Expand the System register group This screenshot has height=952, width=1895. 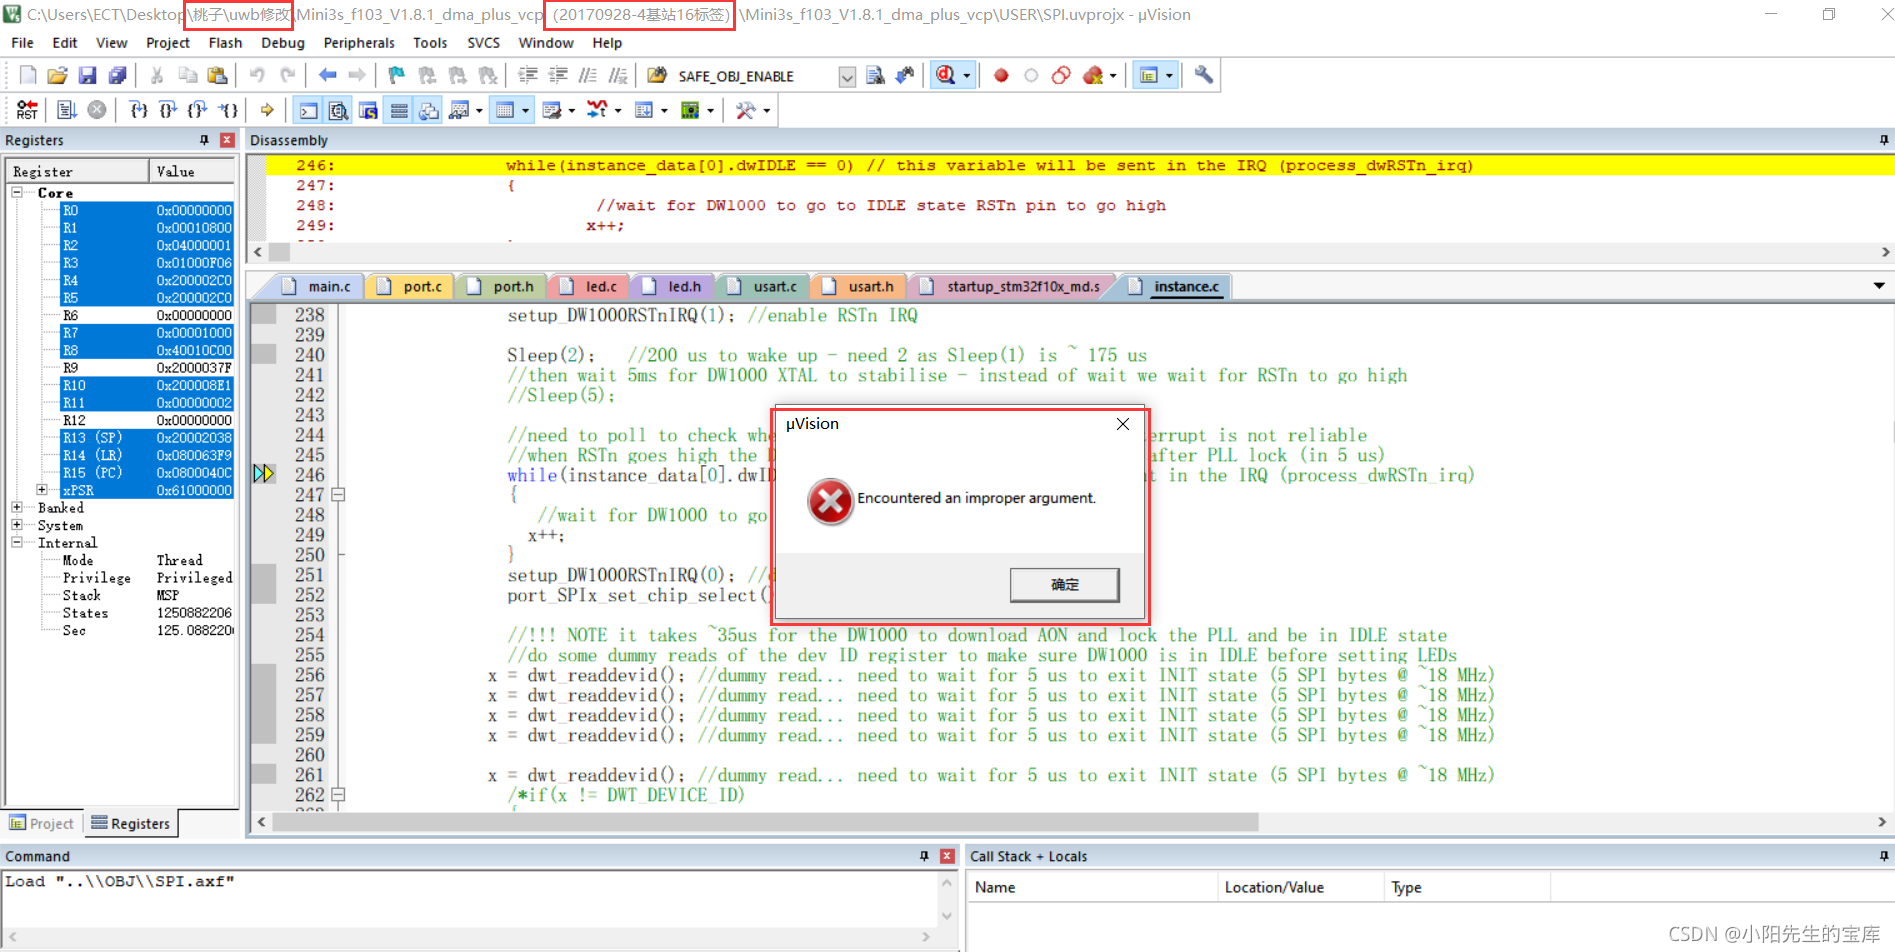pos(17,525)
